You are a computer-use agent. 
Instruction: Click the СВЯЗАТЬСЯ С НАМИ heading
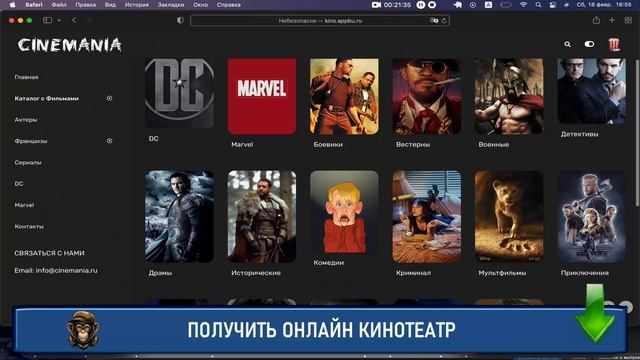click(x=49, y=253)
